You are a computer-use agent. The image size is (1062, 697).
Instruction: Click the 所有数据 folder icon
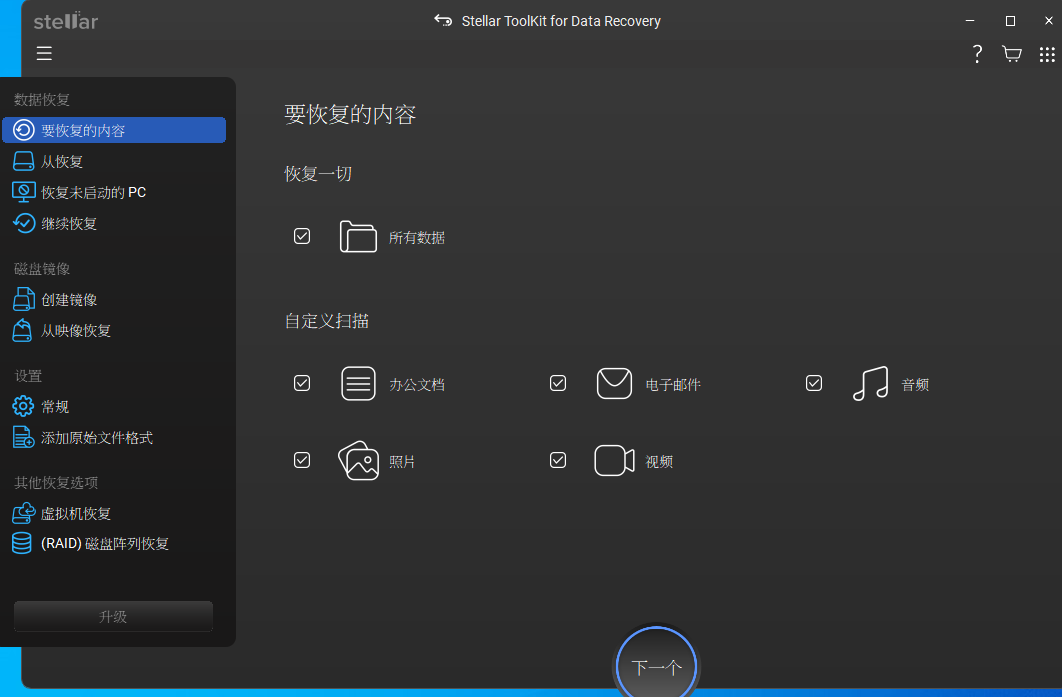tap(358, 236)
